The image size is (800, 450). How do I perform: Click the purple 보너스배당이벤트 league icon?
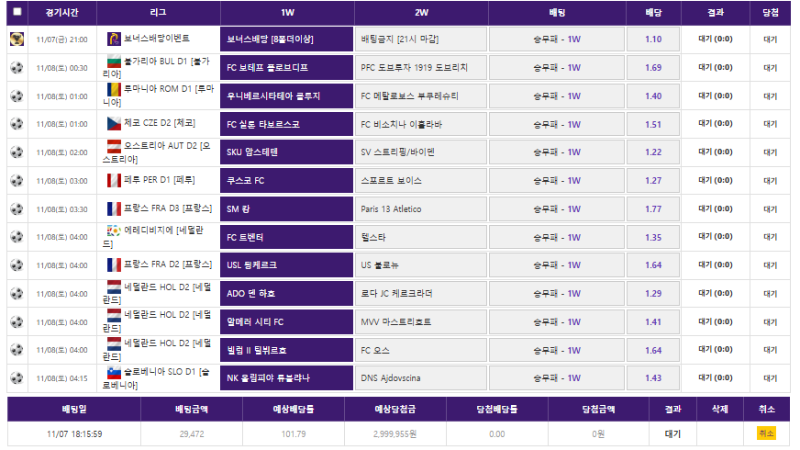click(x=114, y=39)
